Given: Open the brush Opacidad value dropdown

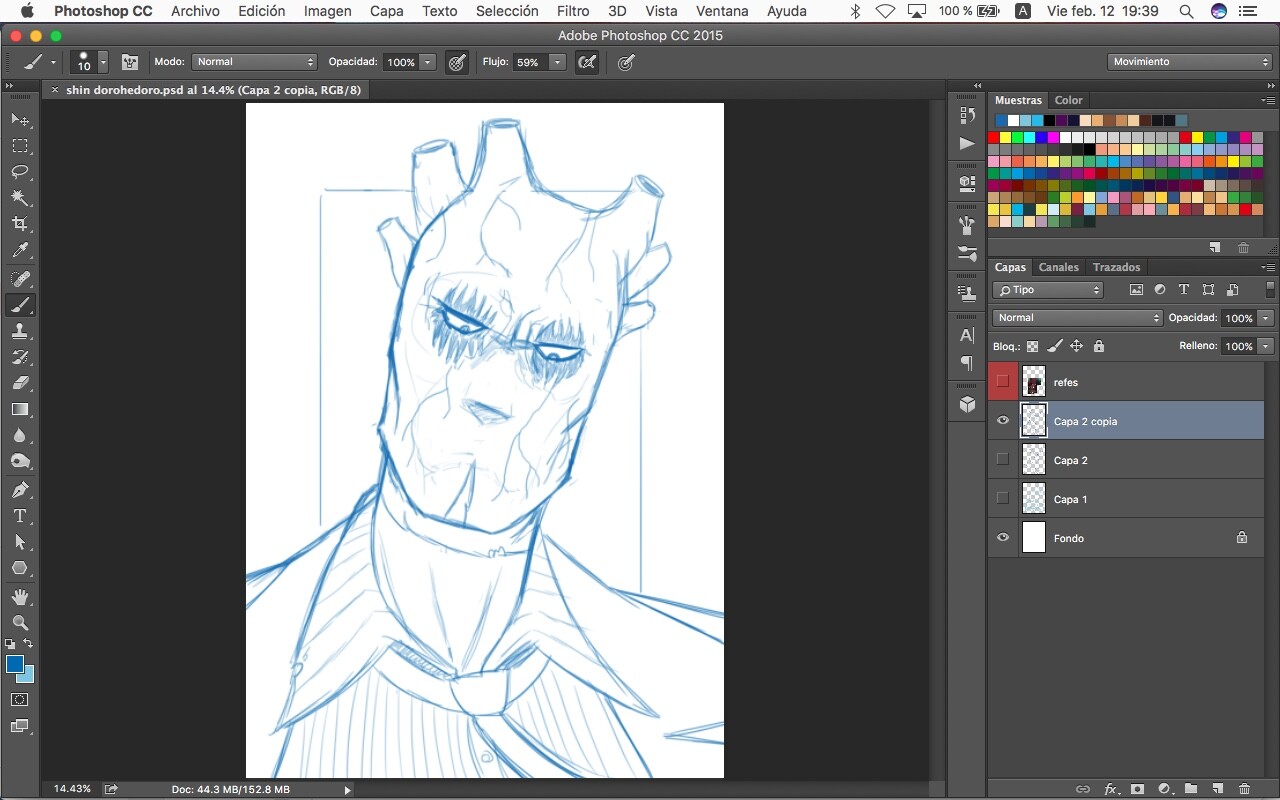Looking at the screenshot, I should click(428, 62).
